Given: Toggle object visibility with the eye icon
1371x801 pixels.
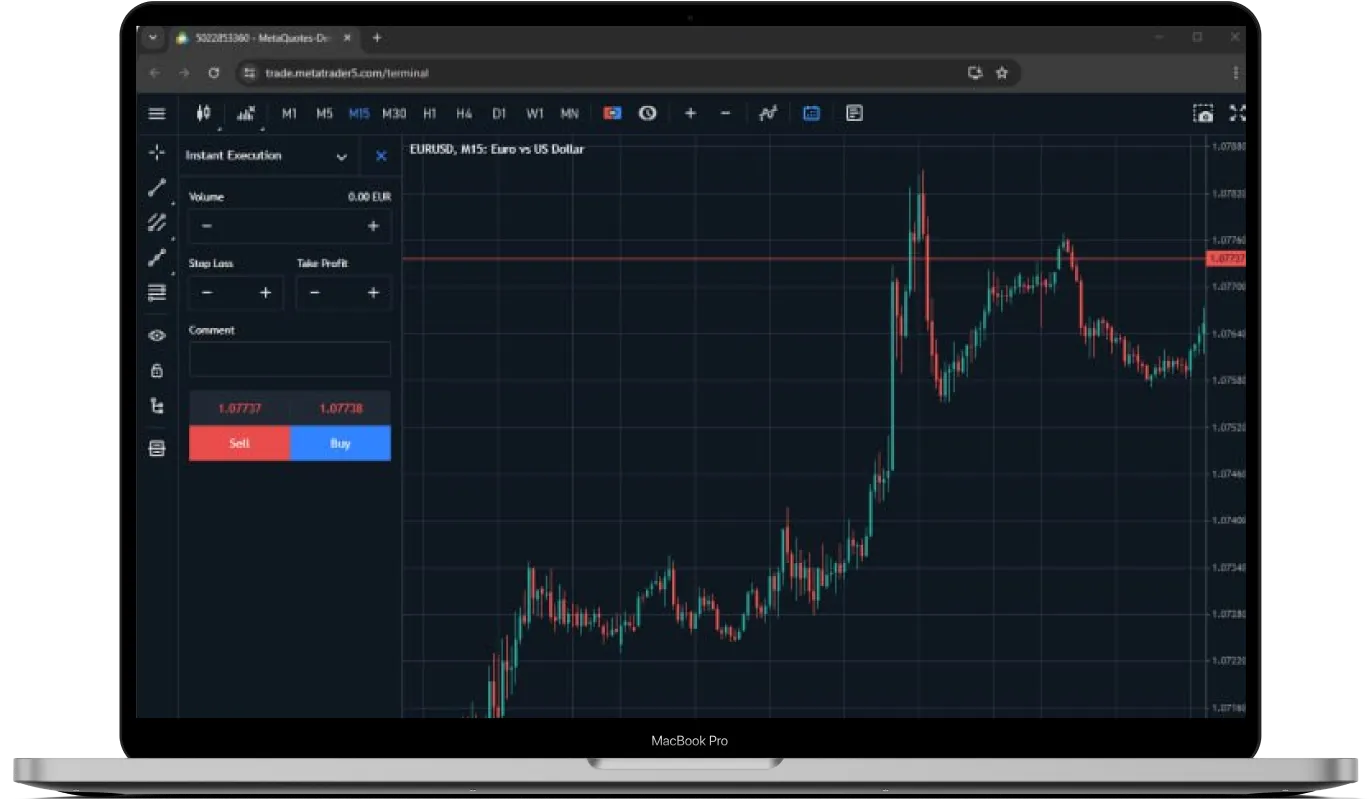Looking at the screenshot, I should pos(157,336).
